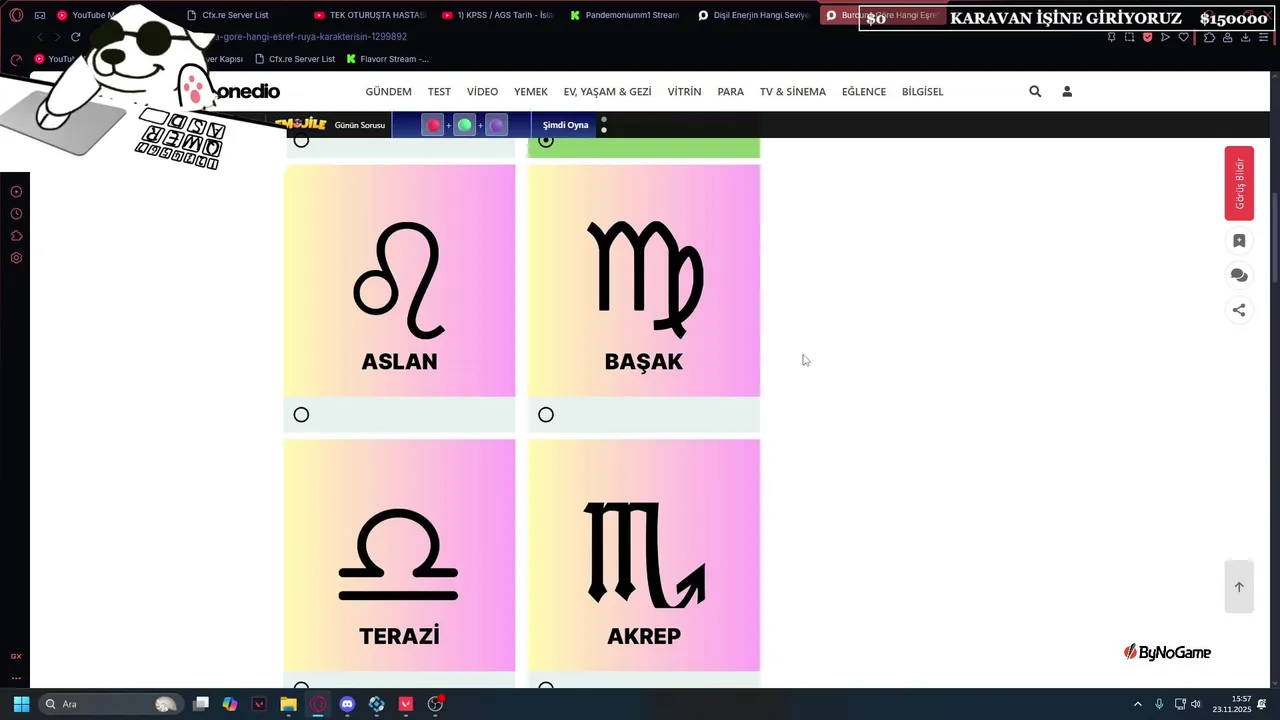The width and height of the screenshot is (1280, 720).
Task: Go back with the browser back arrow
Action: pos(40,37)
